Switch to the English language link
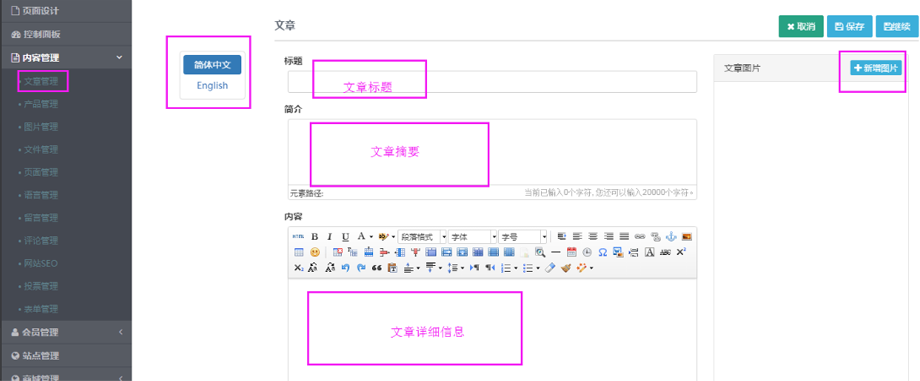 pos(212,86)
